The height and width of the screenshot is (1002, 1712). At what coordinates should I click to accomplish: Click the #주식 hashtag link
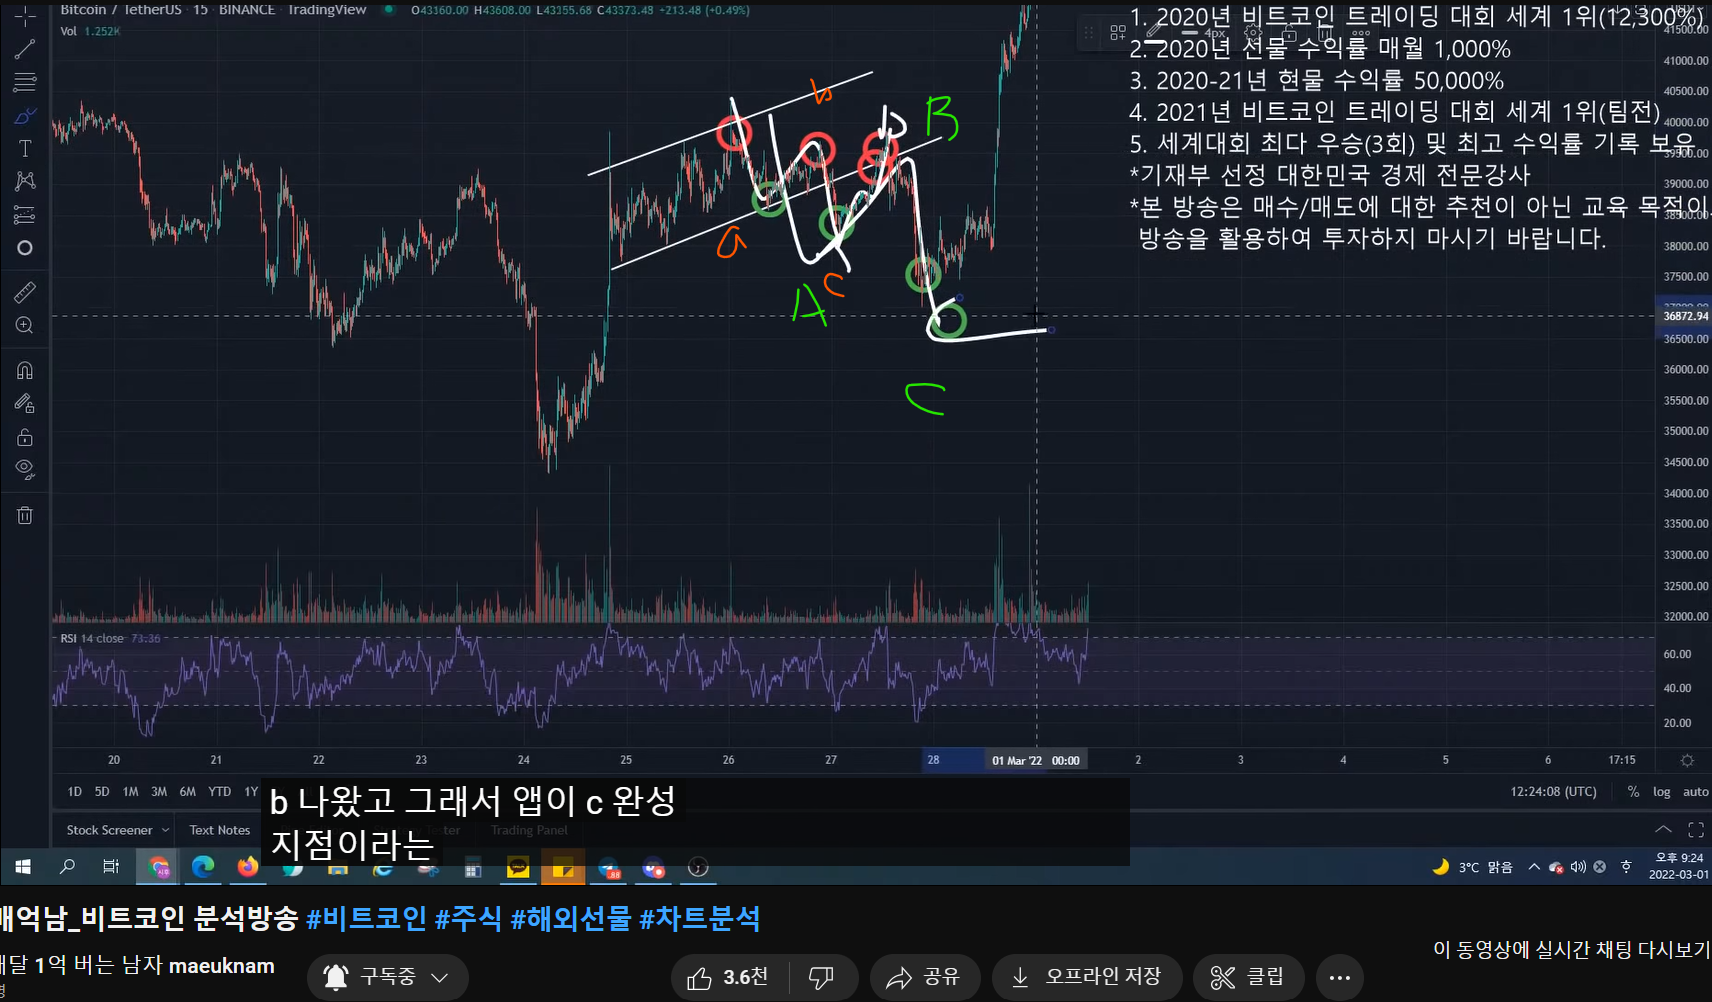(x=468, y=918)
